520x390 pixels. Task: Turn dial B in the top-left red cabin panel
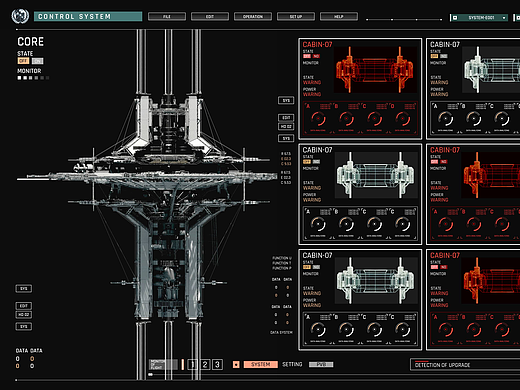click(346, 118)
